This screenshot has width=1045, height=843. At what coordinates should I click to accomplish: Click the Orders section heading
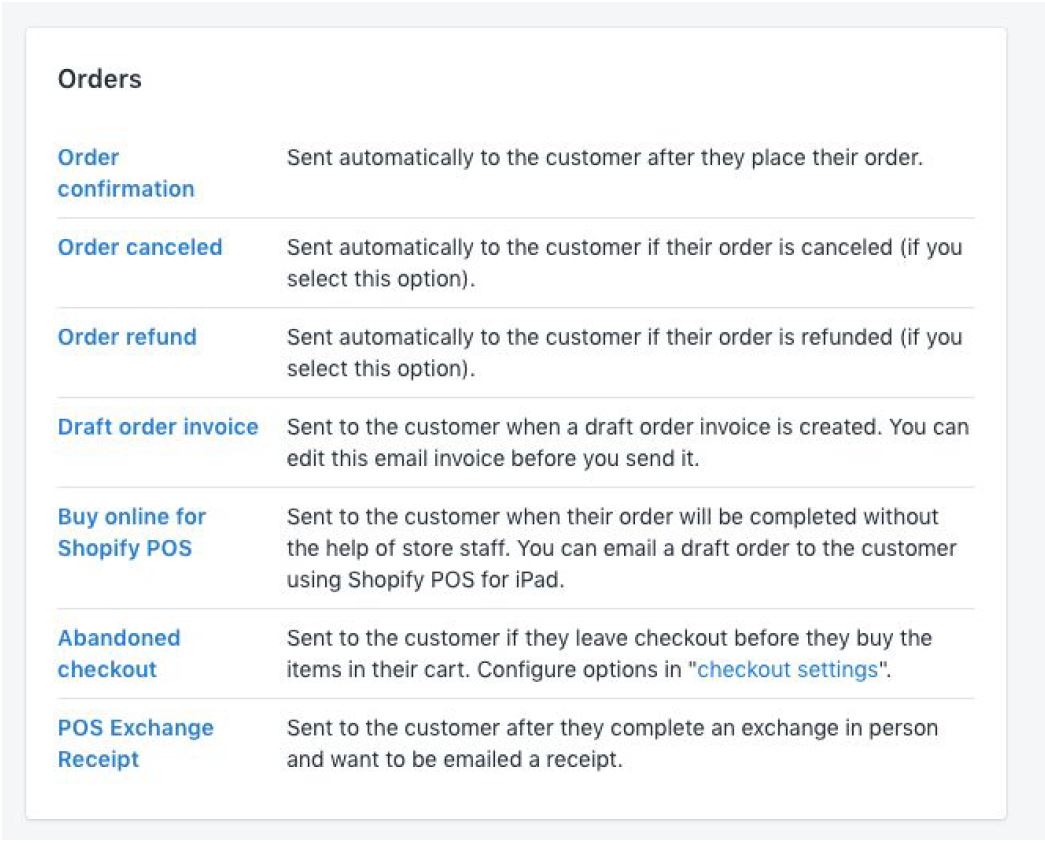tap(99, 78)
